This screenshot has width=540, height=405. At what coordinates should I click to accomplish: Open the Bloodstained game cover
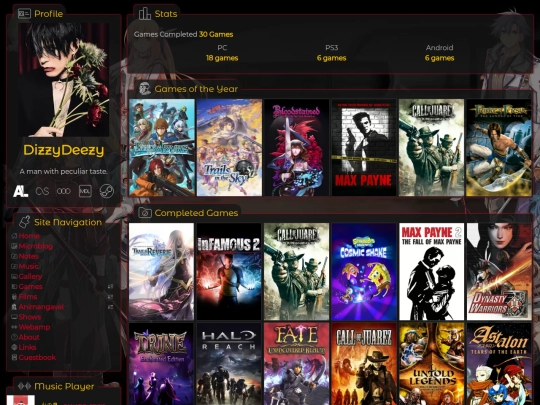coord(297,147)
